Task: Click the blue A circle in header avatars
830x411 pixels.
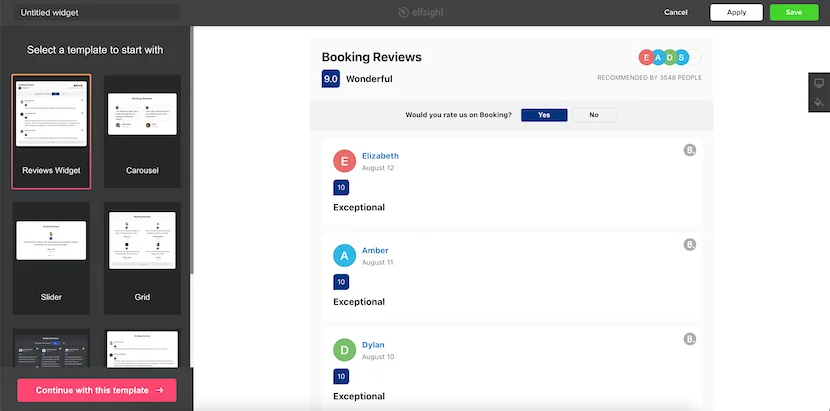Action: [x=658, y=57]
